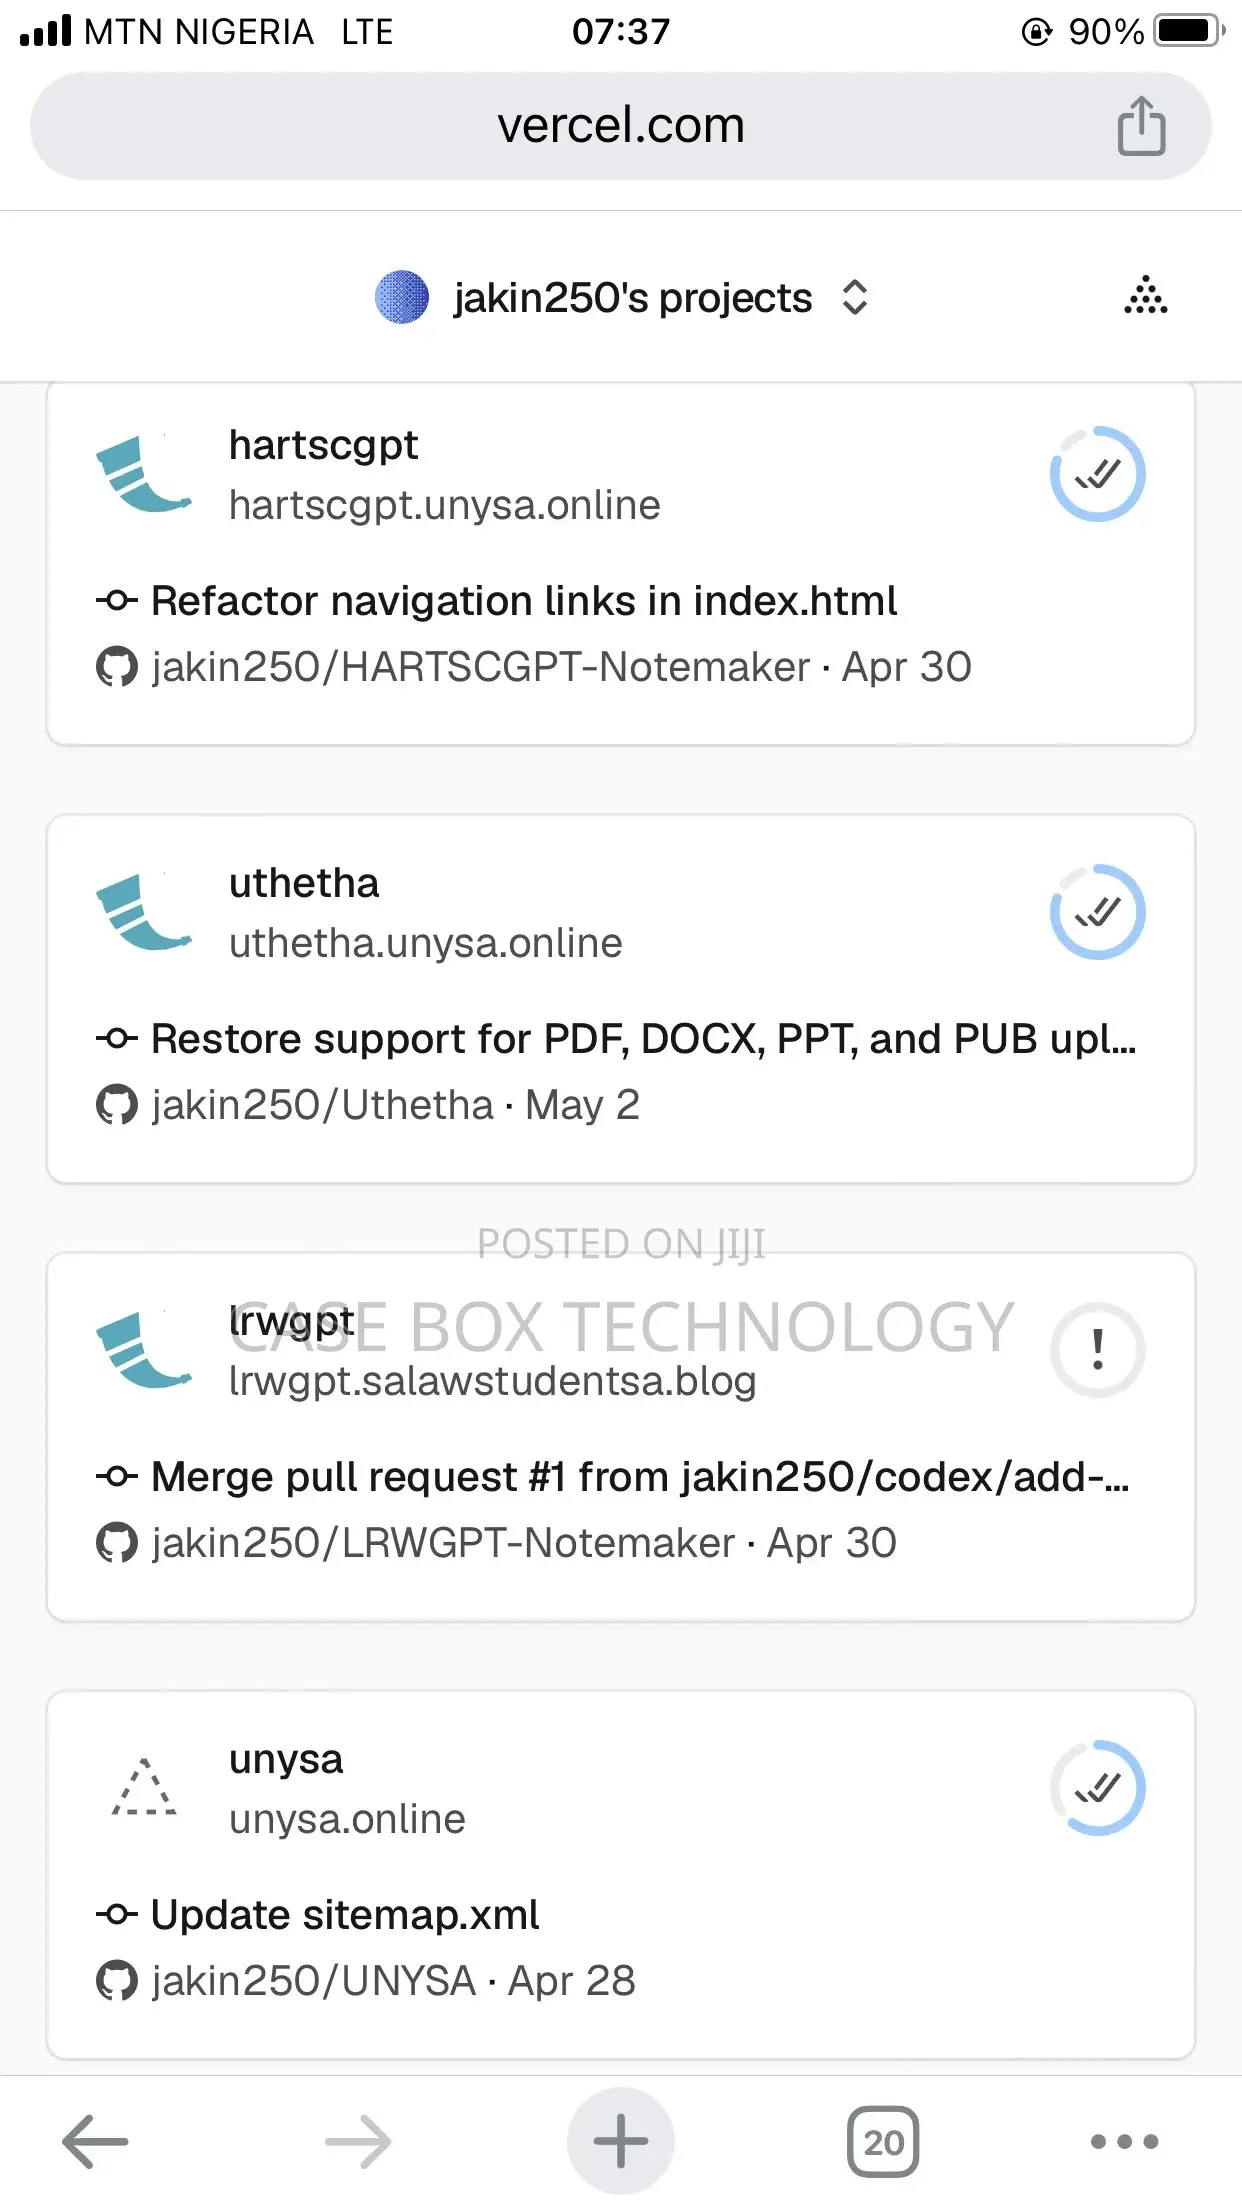Visit uthetha.unysa.online domain link

tap(425, 943)
